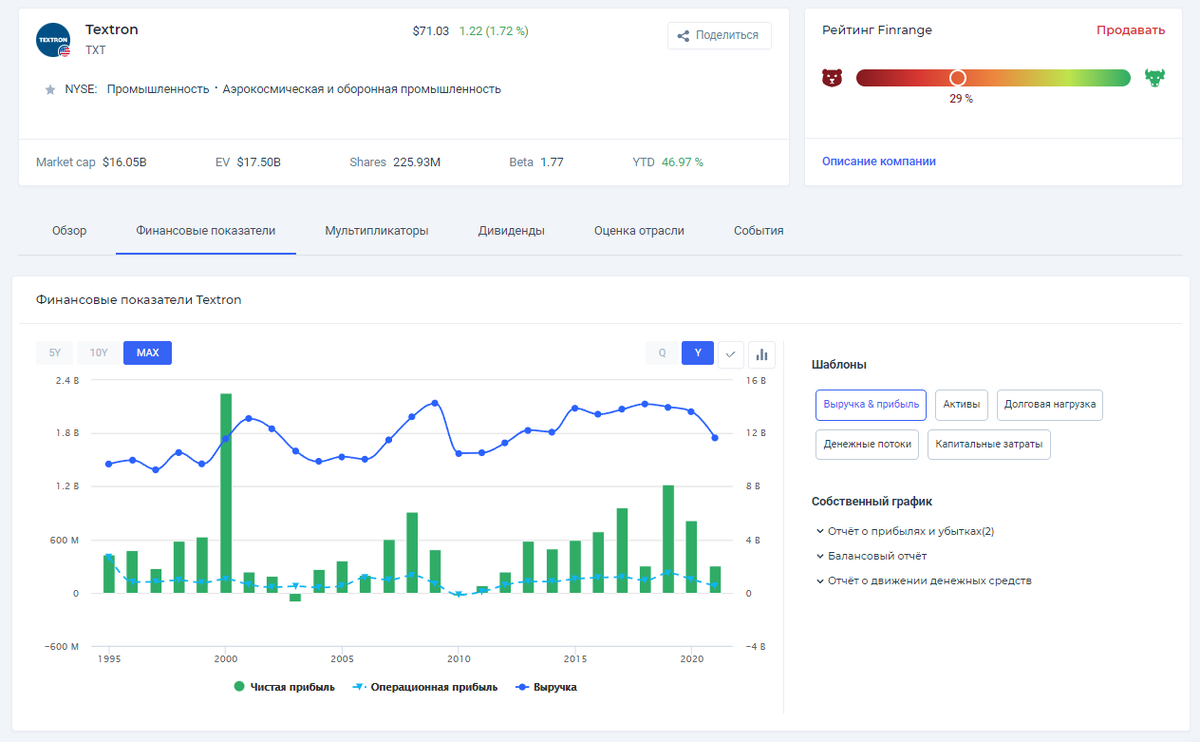Select the 10Y time range
This screenshot has width=1200, height=742.
pyautogui.click(x=99, y=353)
